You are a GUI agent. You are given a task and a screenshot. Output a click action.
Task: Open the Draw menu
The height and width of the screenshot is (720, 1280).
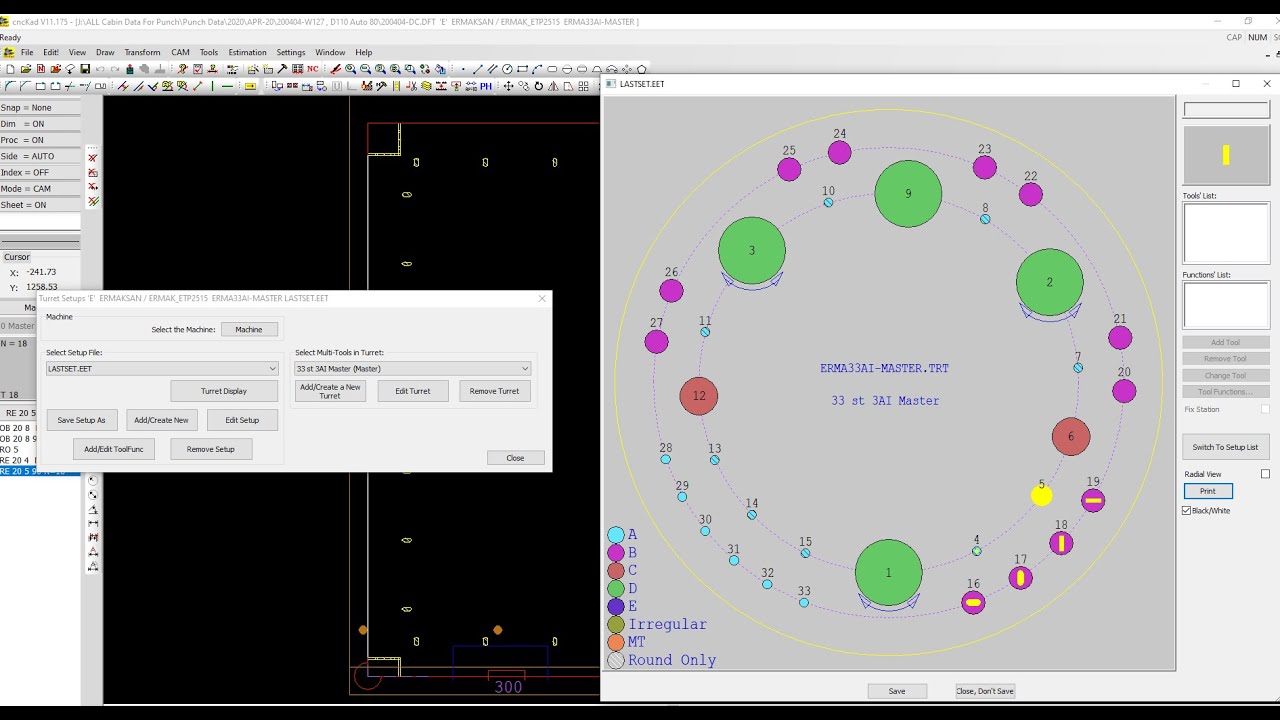[x=105, y=53]
